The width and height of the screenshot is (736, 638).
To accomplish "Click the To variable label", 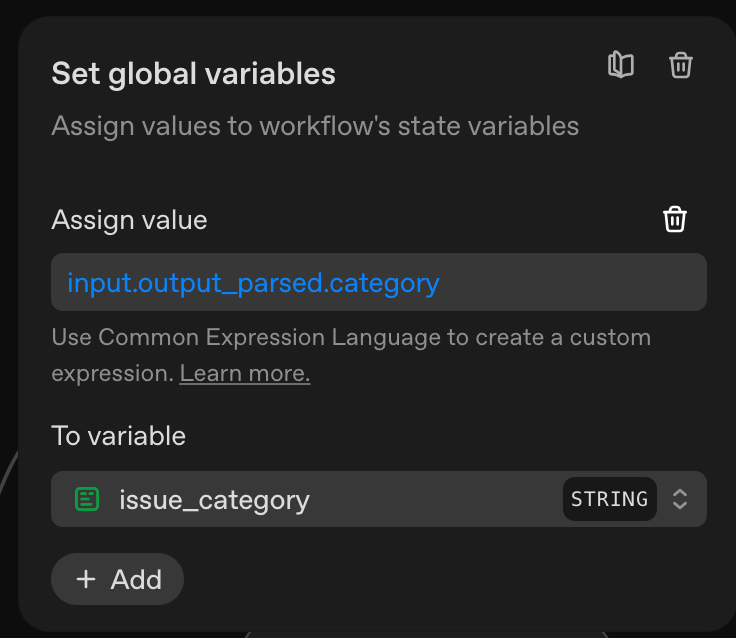I will point(118,436).
